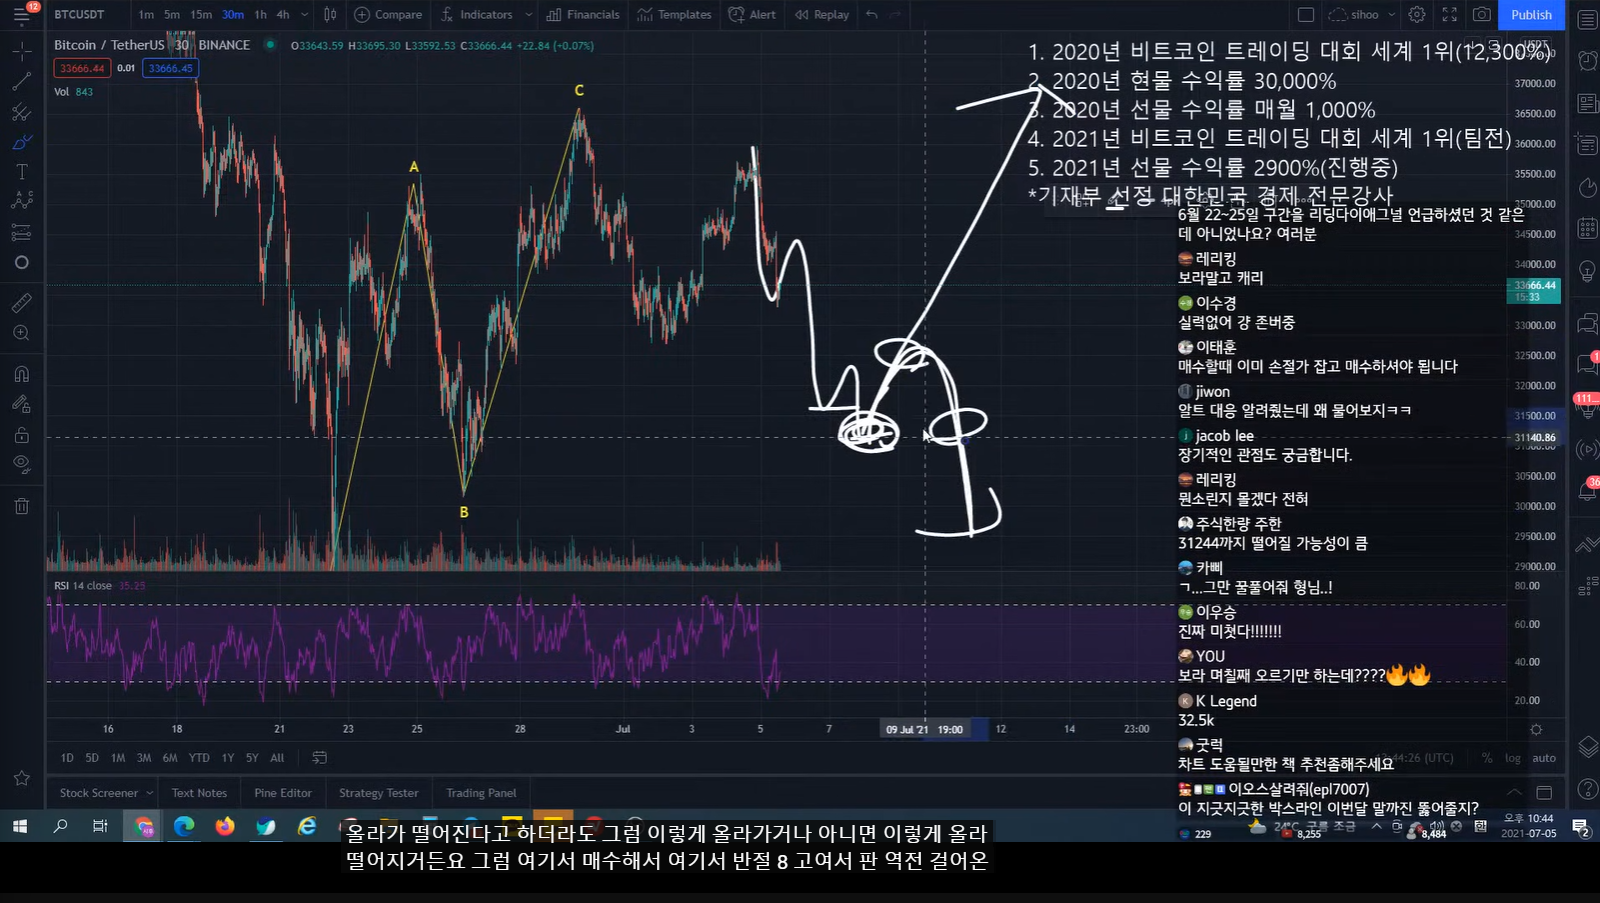Switch to the 15m timeframe

[x=201, y=15]
